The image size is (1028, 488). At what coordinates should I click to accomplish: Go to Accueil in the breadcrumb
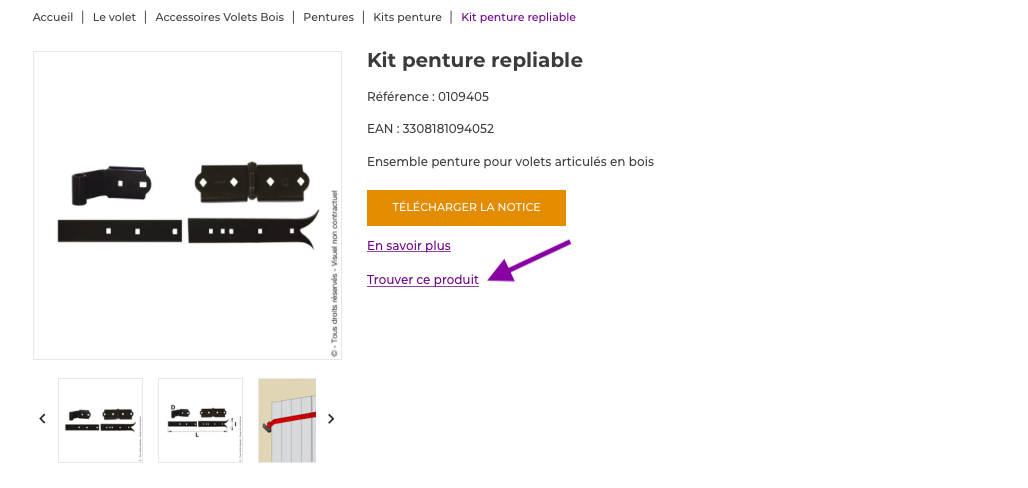click(53, 17)
